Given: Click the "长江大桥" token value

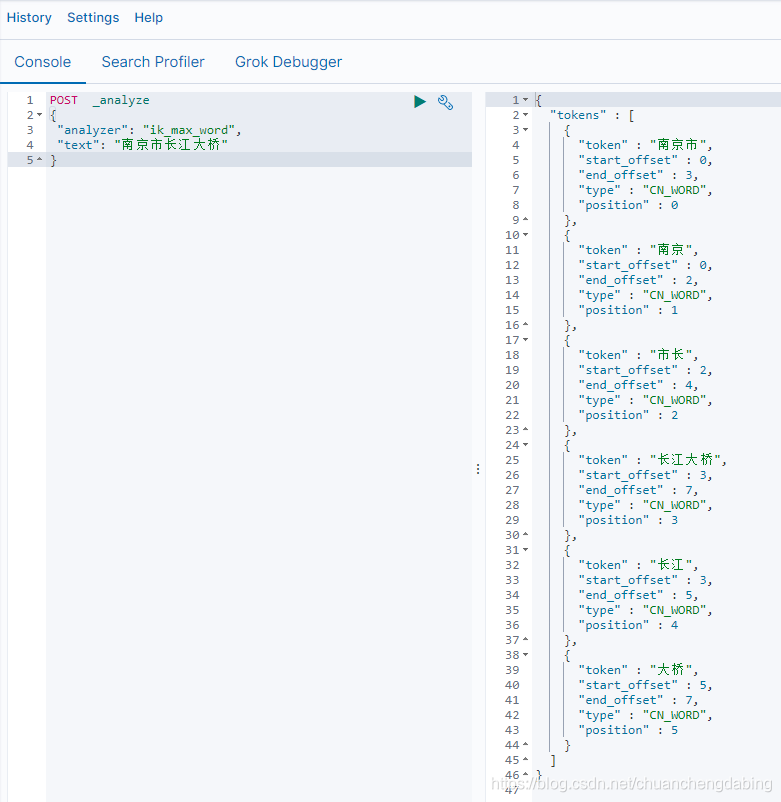Looking at the screenshot, I should click(685, 459).
